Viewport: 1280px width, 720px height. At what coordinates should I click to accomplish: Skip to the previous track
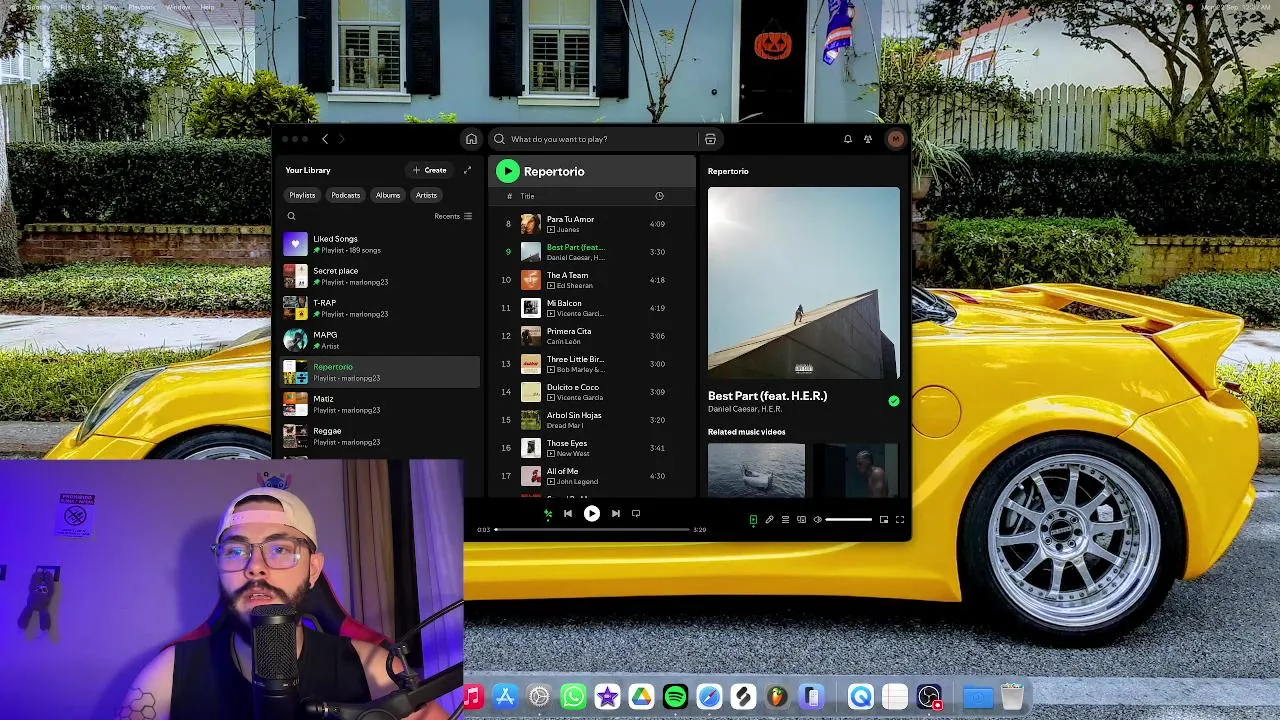point(568,513)
